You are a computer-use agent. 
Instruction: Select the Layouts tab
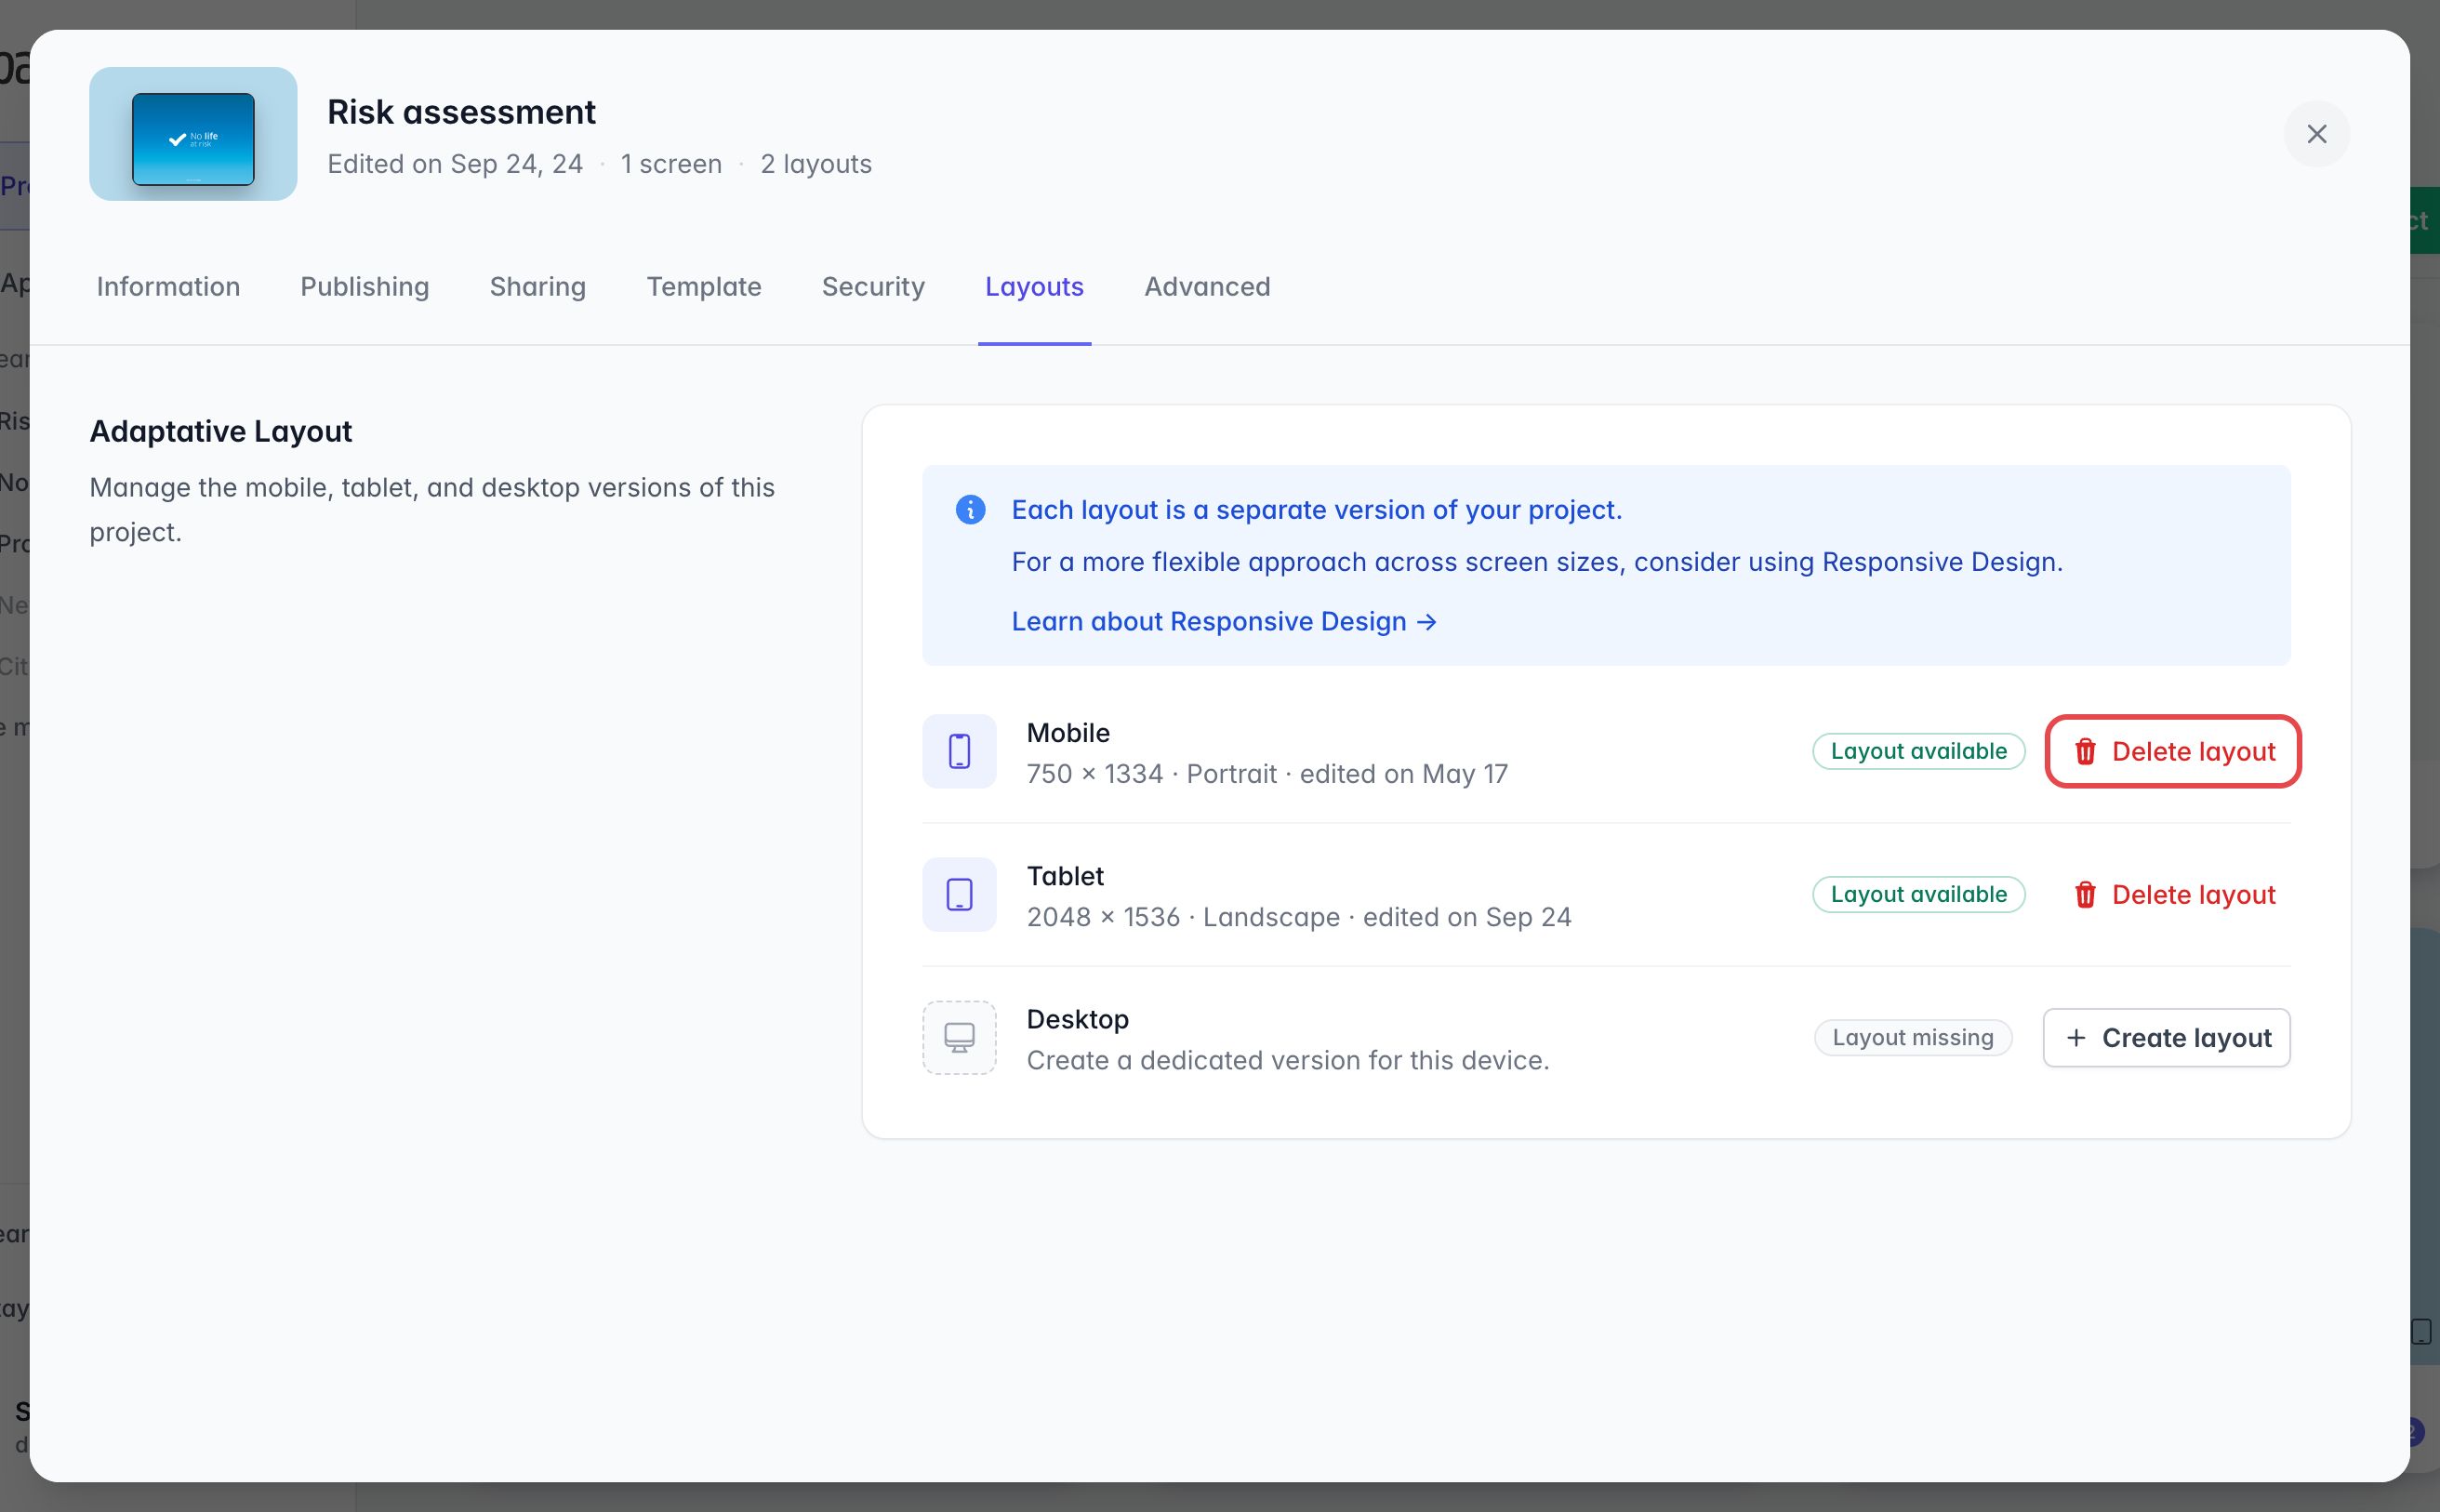1034,287
